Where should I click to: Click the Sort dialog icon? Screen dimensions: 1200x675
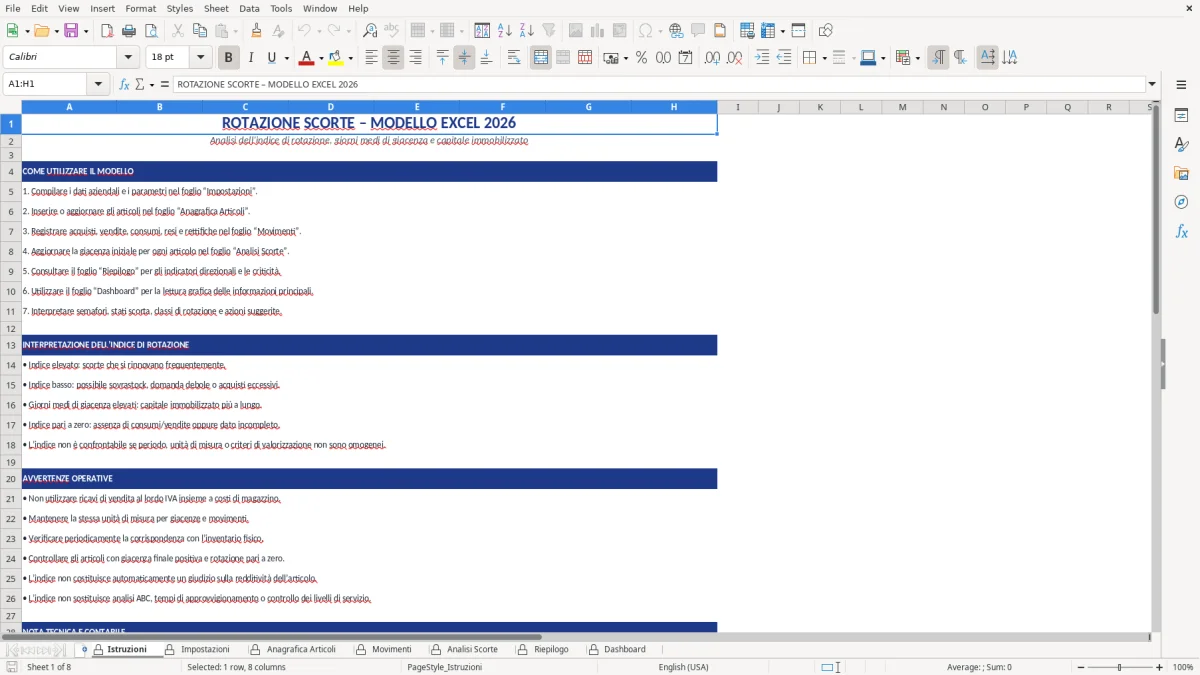[482, 31]
